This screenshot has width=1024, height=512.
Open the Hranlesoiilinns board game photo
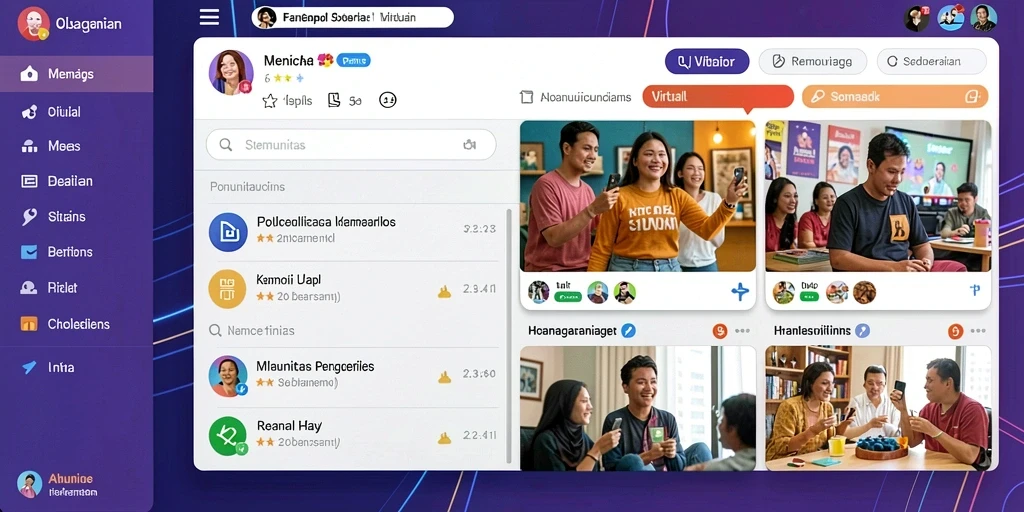878,408
